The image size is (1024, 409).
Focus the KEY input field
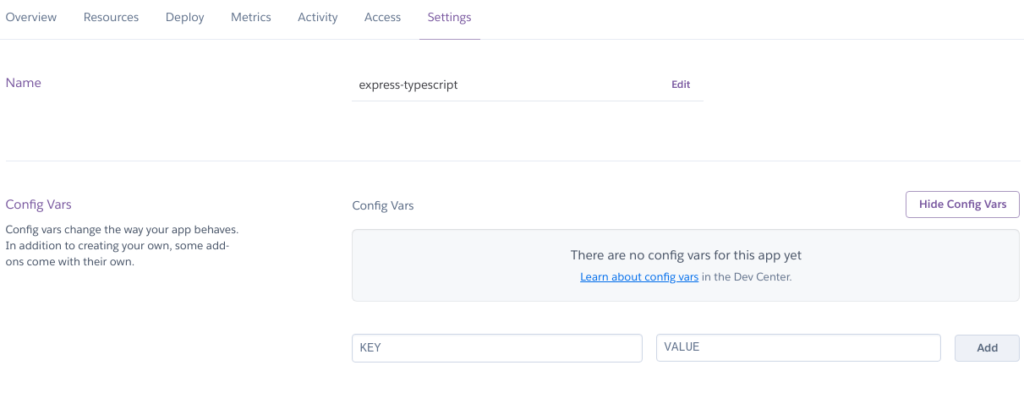point(497,348)
